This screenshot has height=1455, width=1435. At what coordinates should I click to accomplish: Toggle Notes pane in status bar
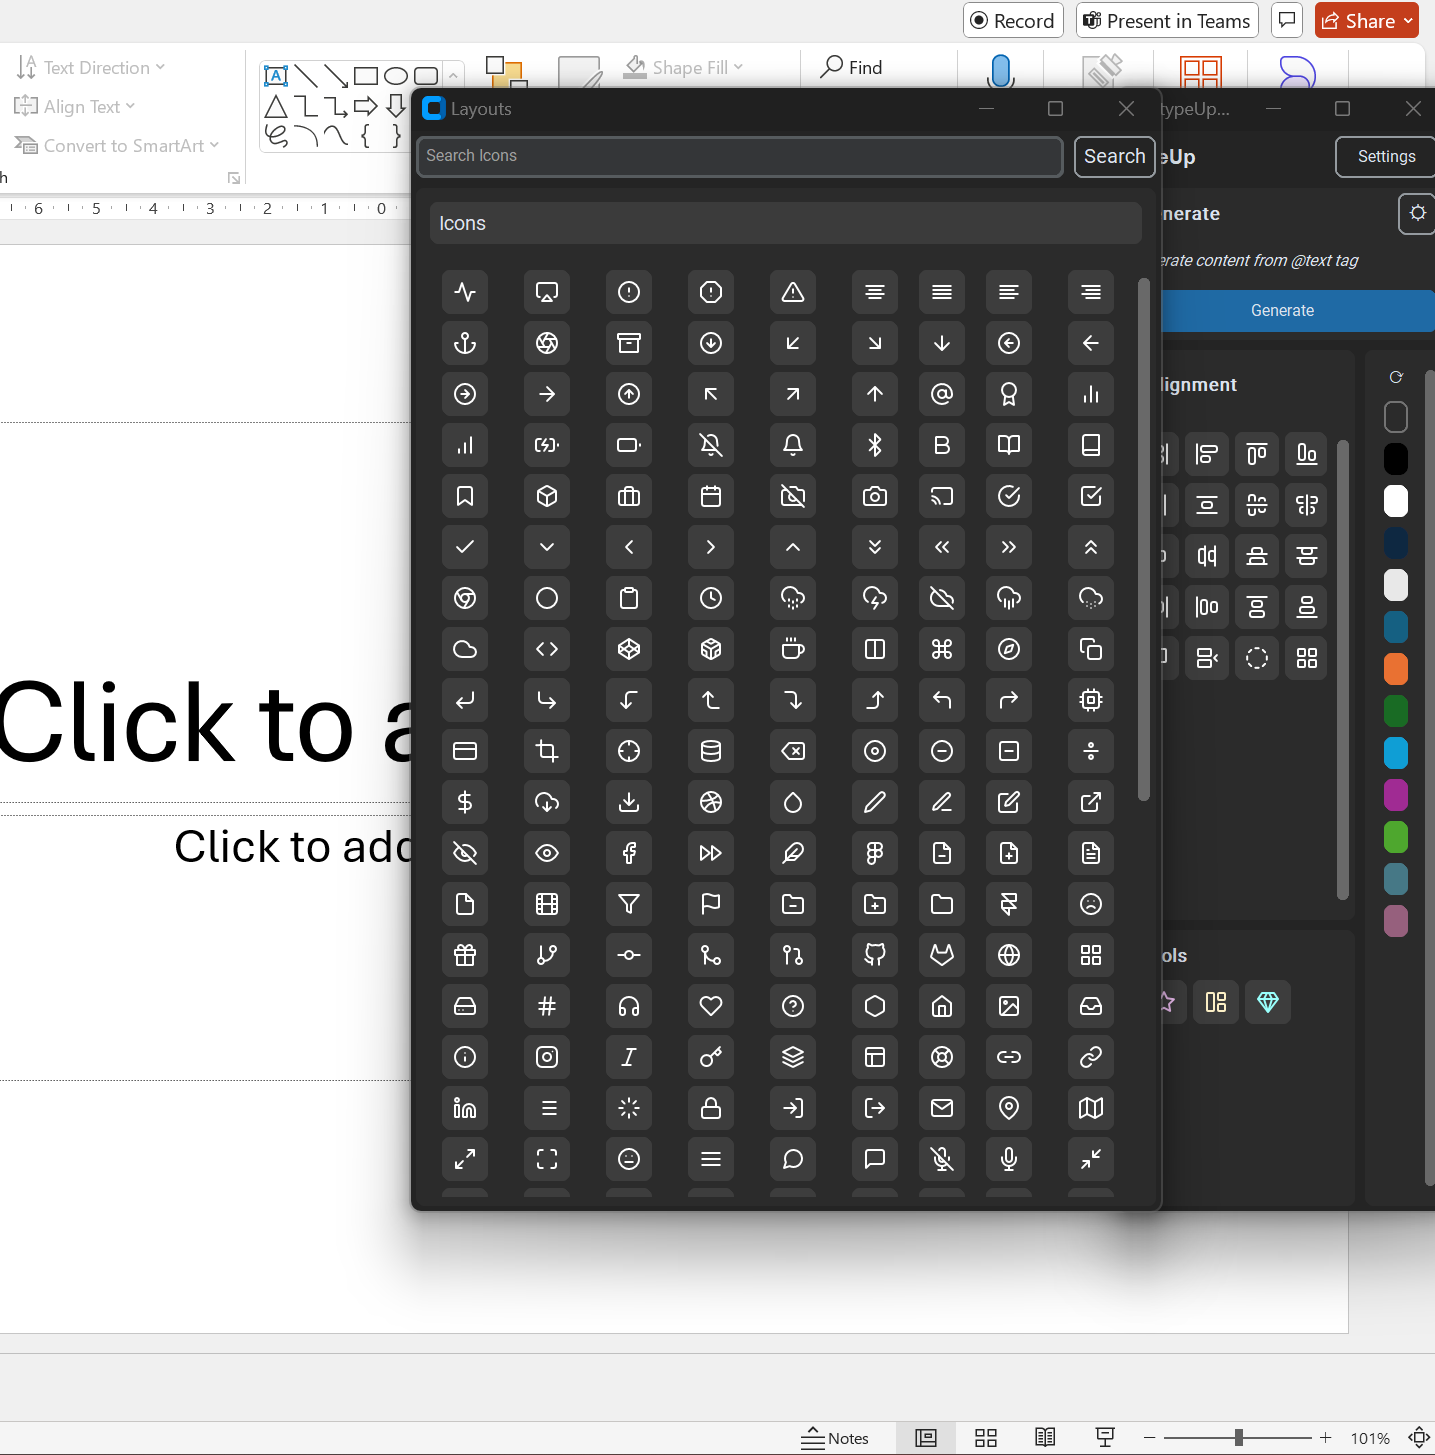coord(836,1438)
